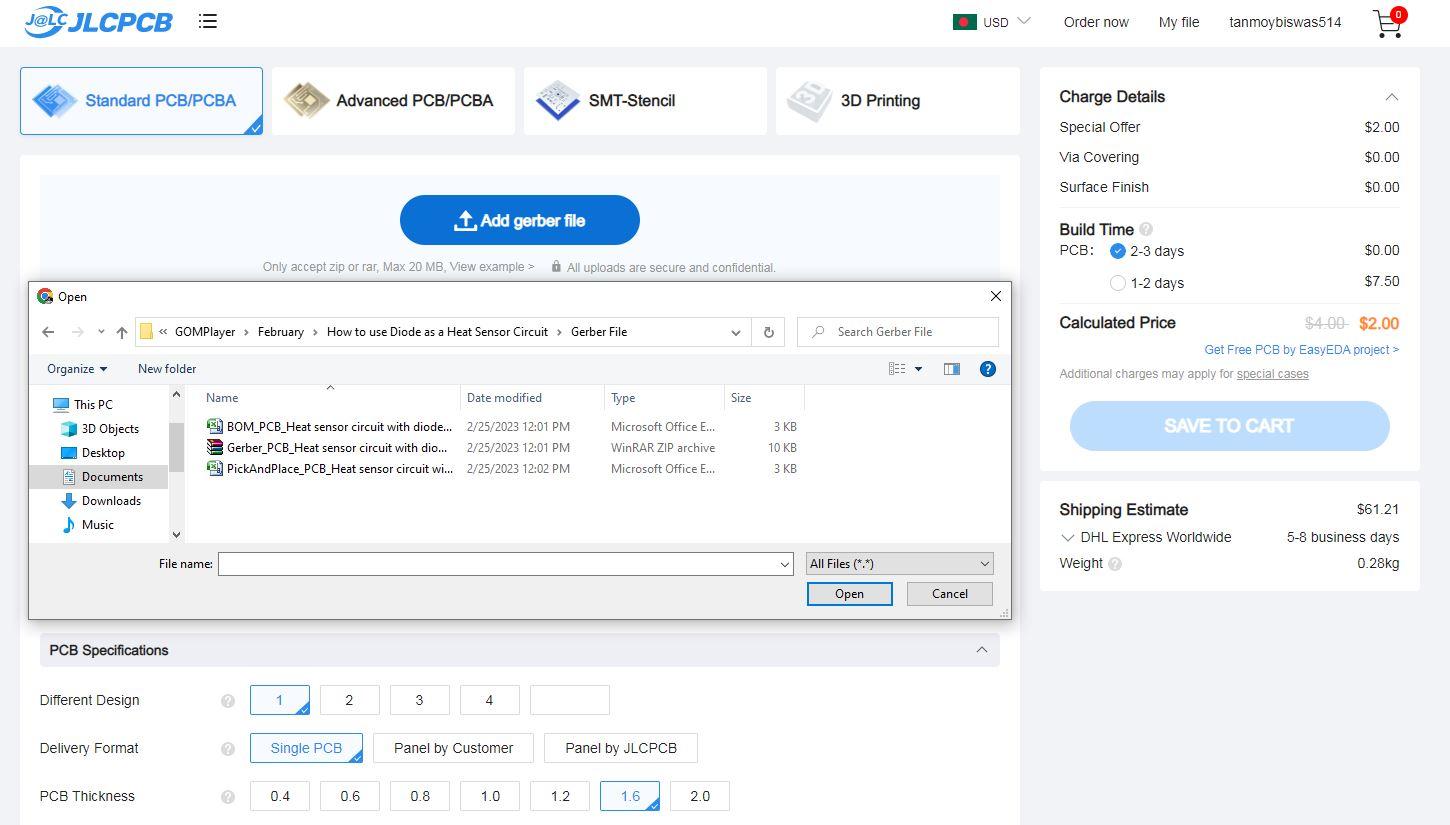Open the Open dialog help icon

988,369
